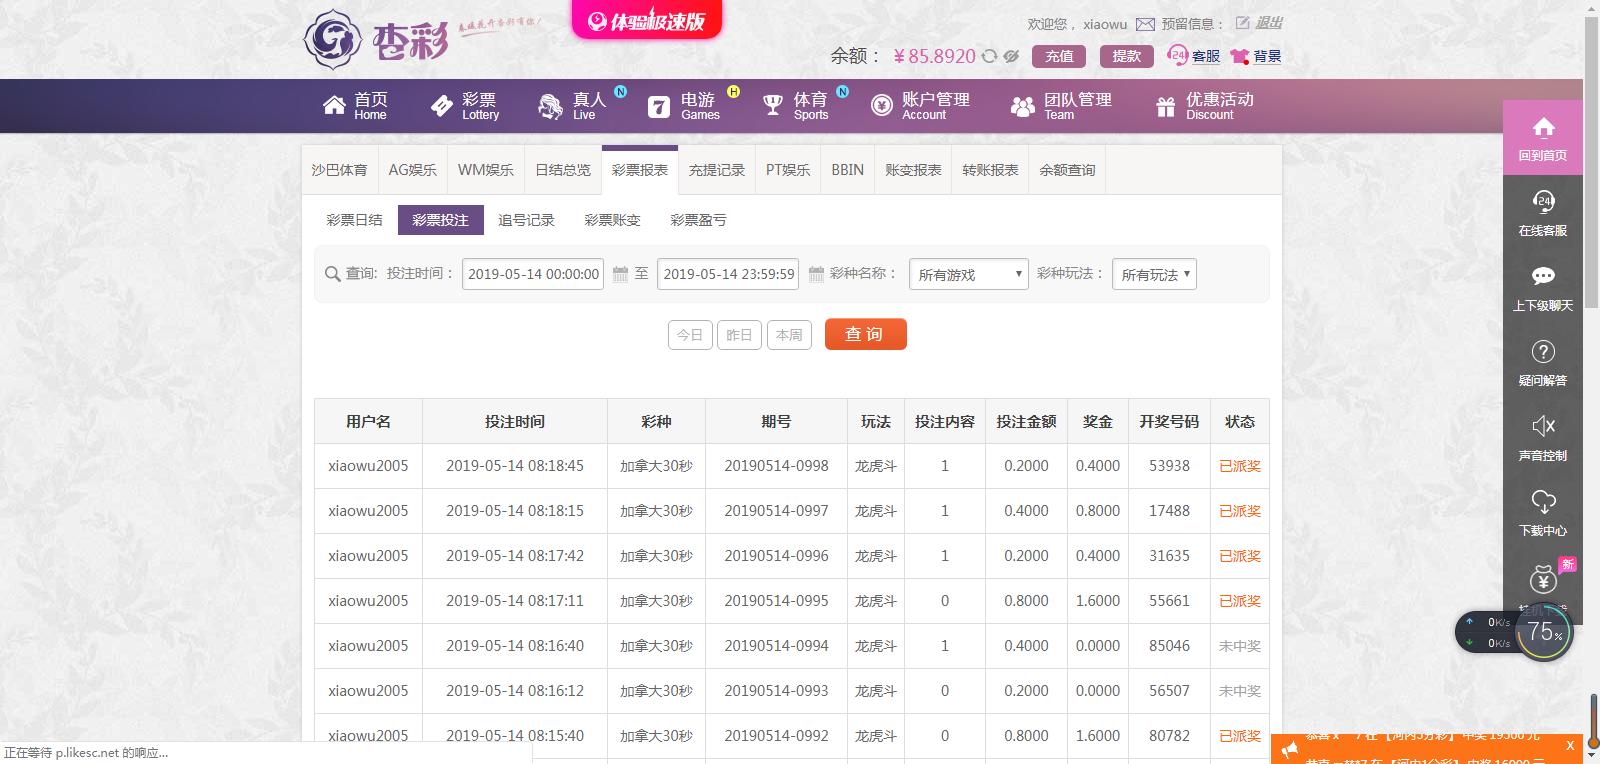Click the 回到首页 sidebar home icon
Screen dimensions: 1600x764
click(1543, 138)
